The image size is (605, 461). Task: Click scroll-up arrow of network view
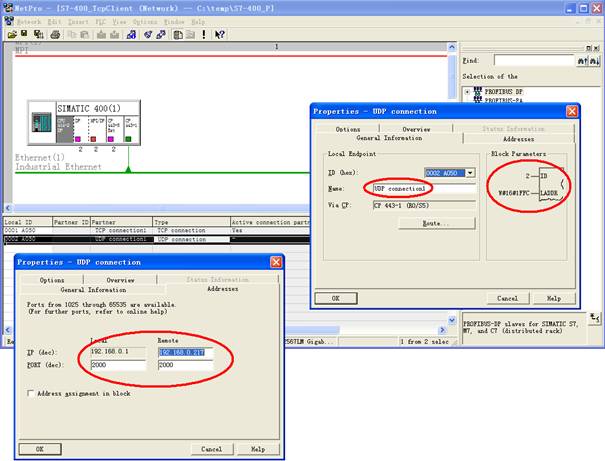pyautogui.click(x=452, y=47)
